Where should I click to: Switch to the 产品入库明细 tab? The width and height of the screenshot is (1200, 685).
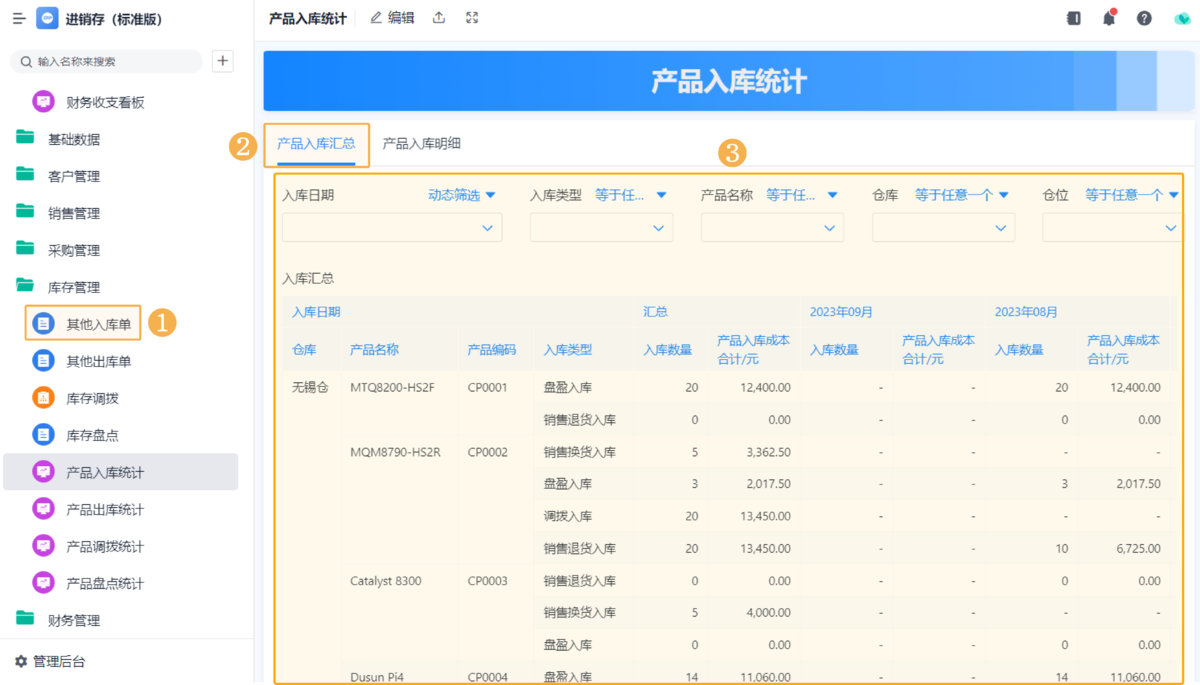point(421,144)
